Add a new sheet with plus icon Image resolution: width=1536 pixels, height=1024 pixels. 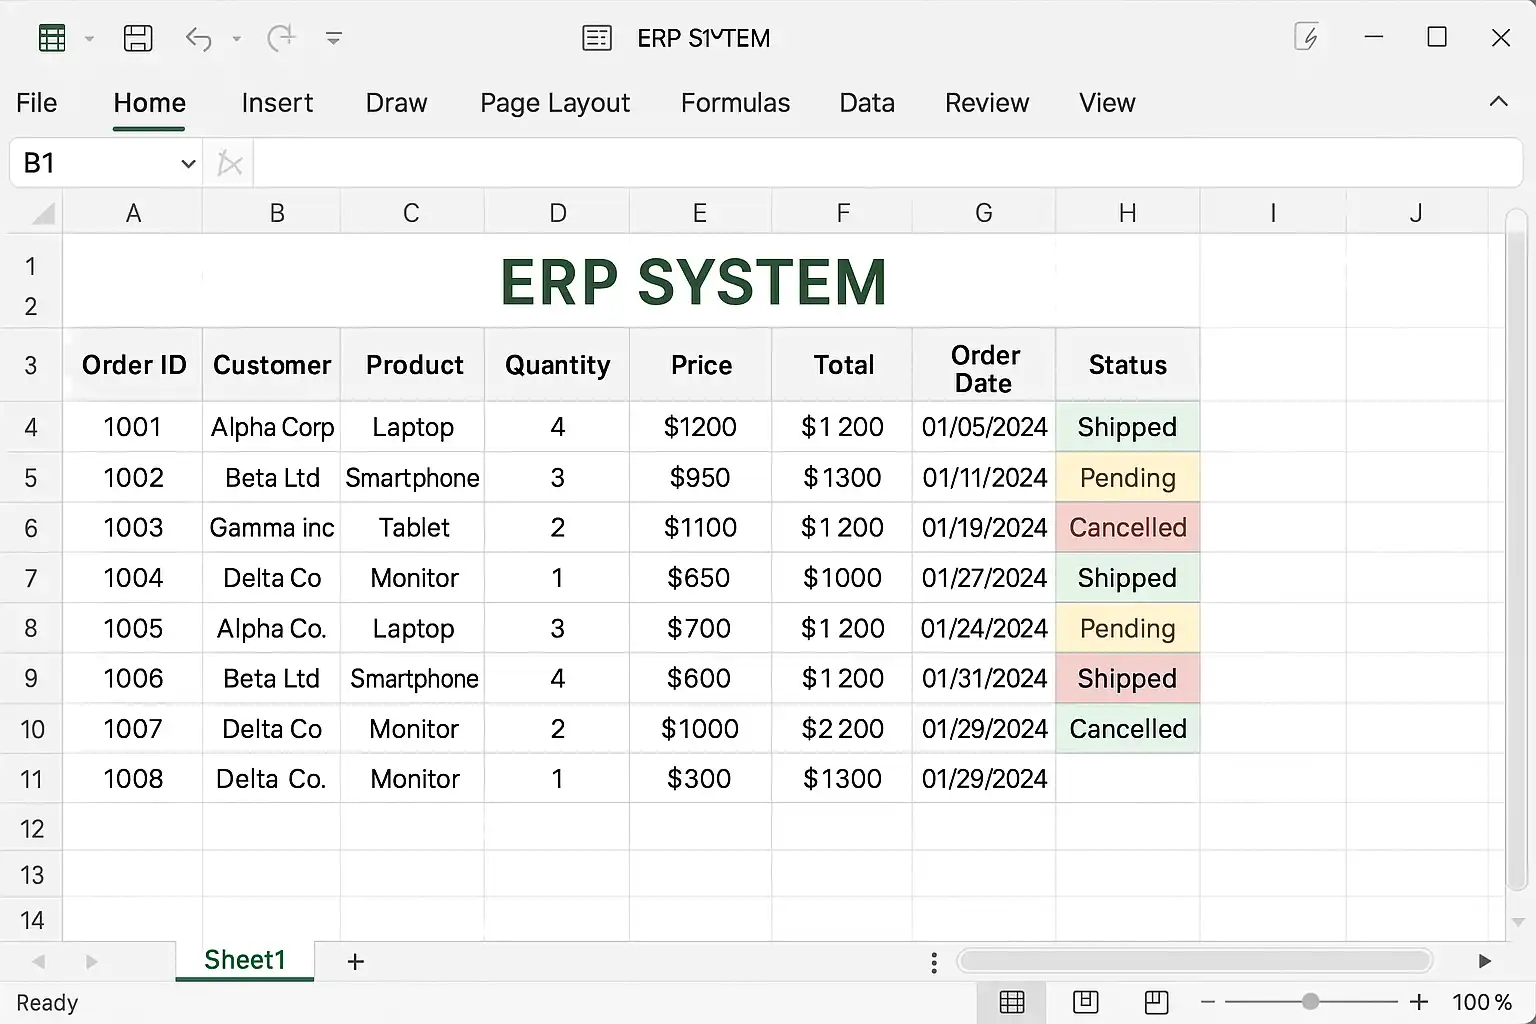(355, 962)
